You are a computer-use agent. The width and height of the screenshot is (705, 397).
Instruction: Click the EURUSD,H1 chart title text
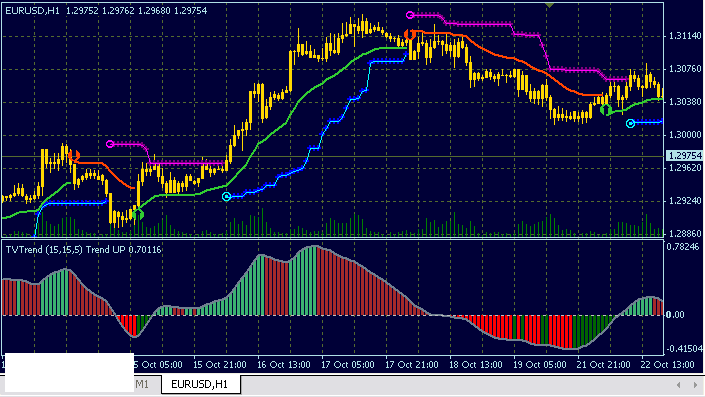(x=32, y=11)
